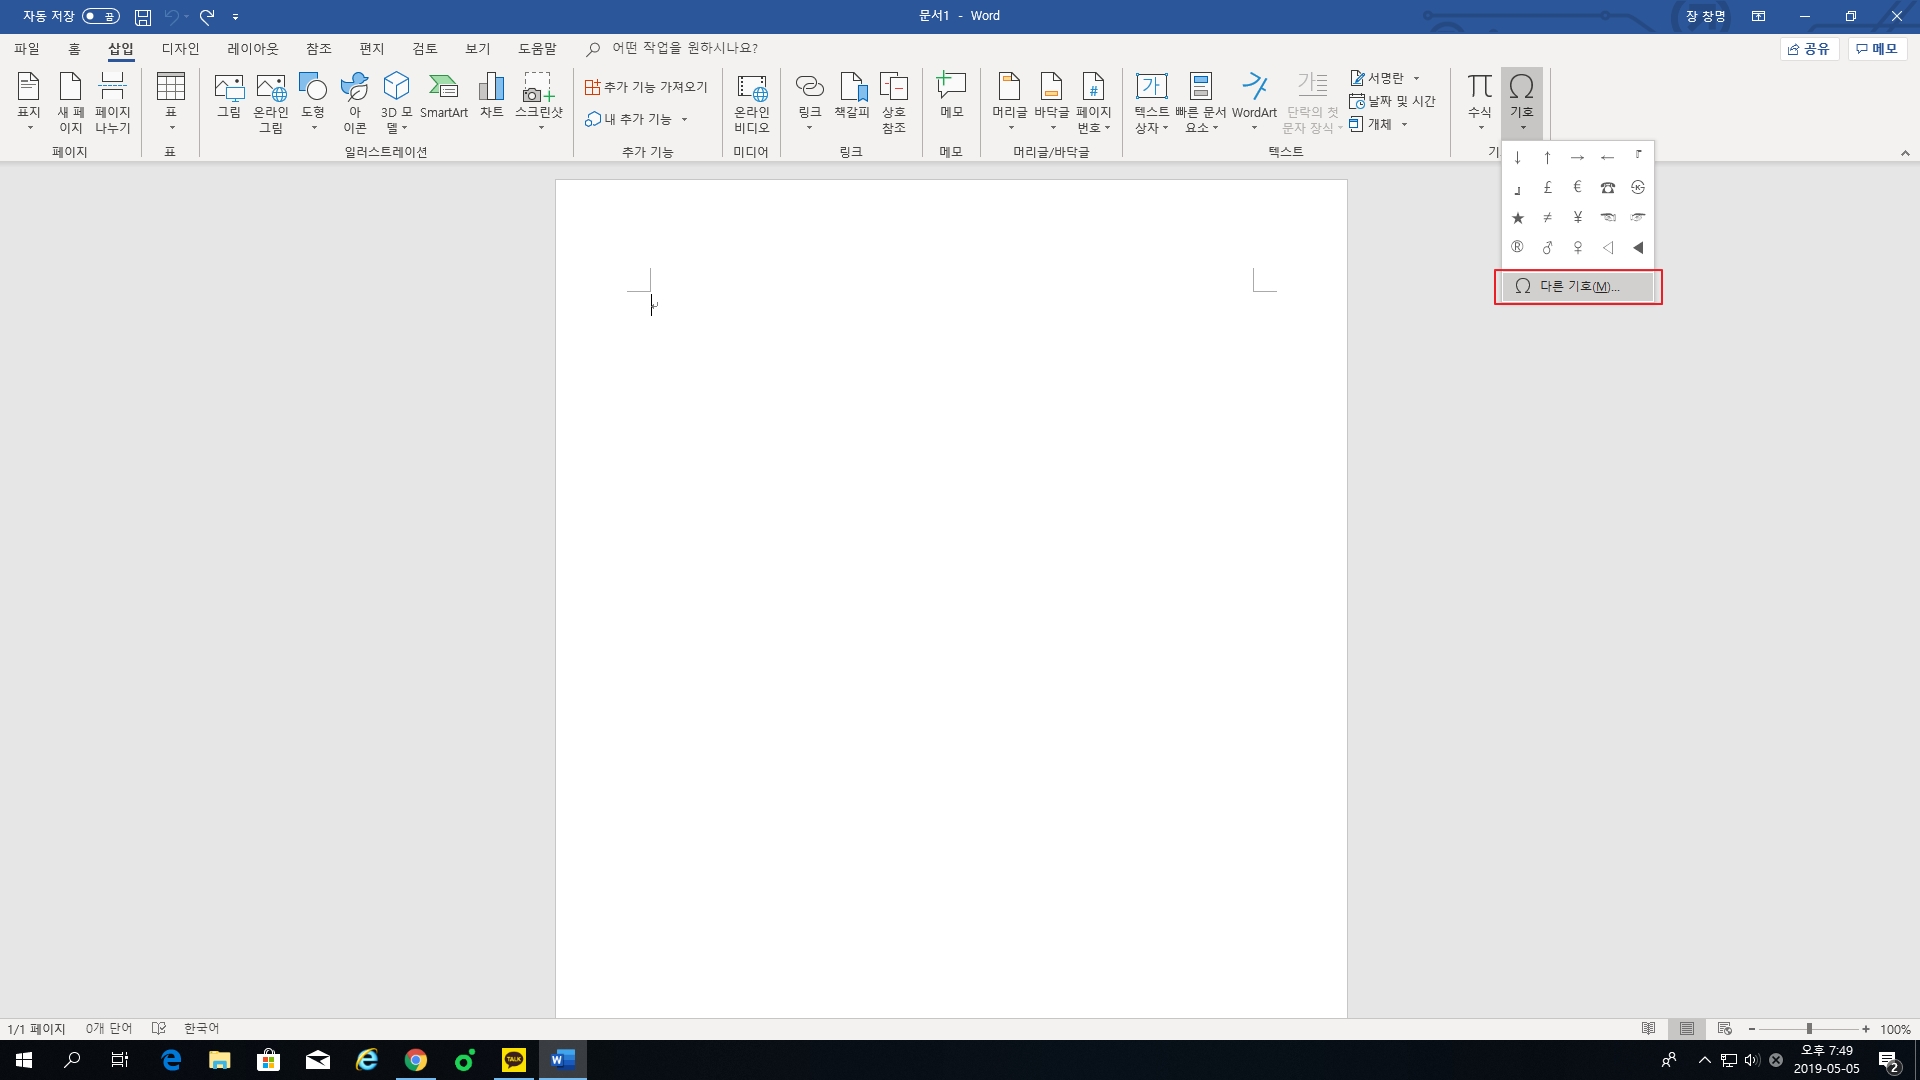Toggle the 자동 저장 autosave switch

click(x=101, y=16)
